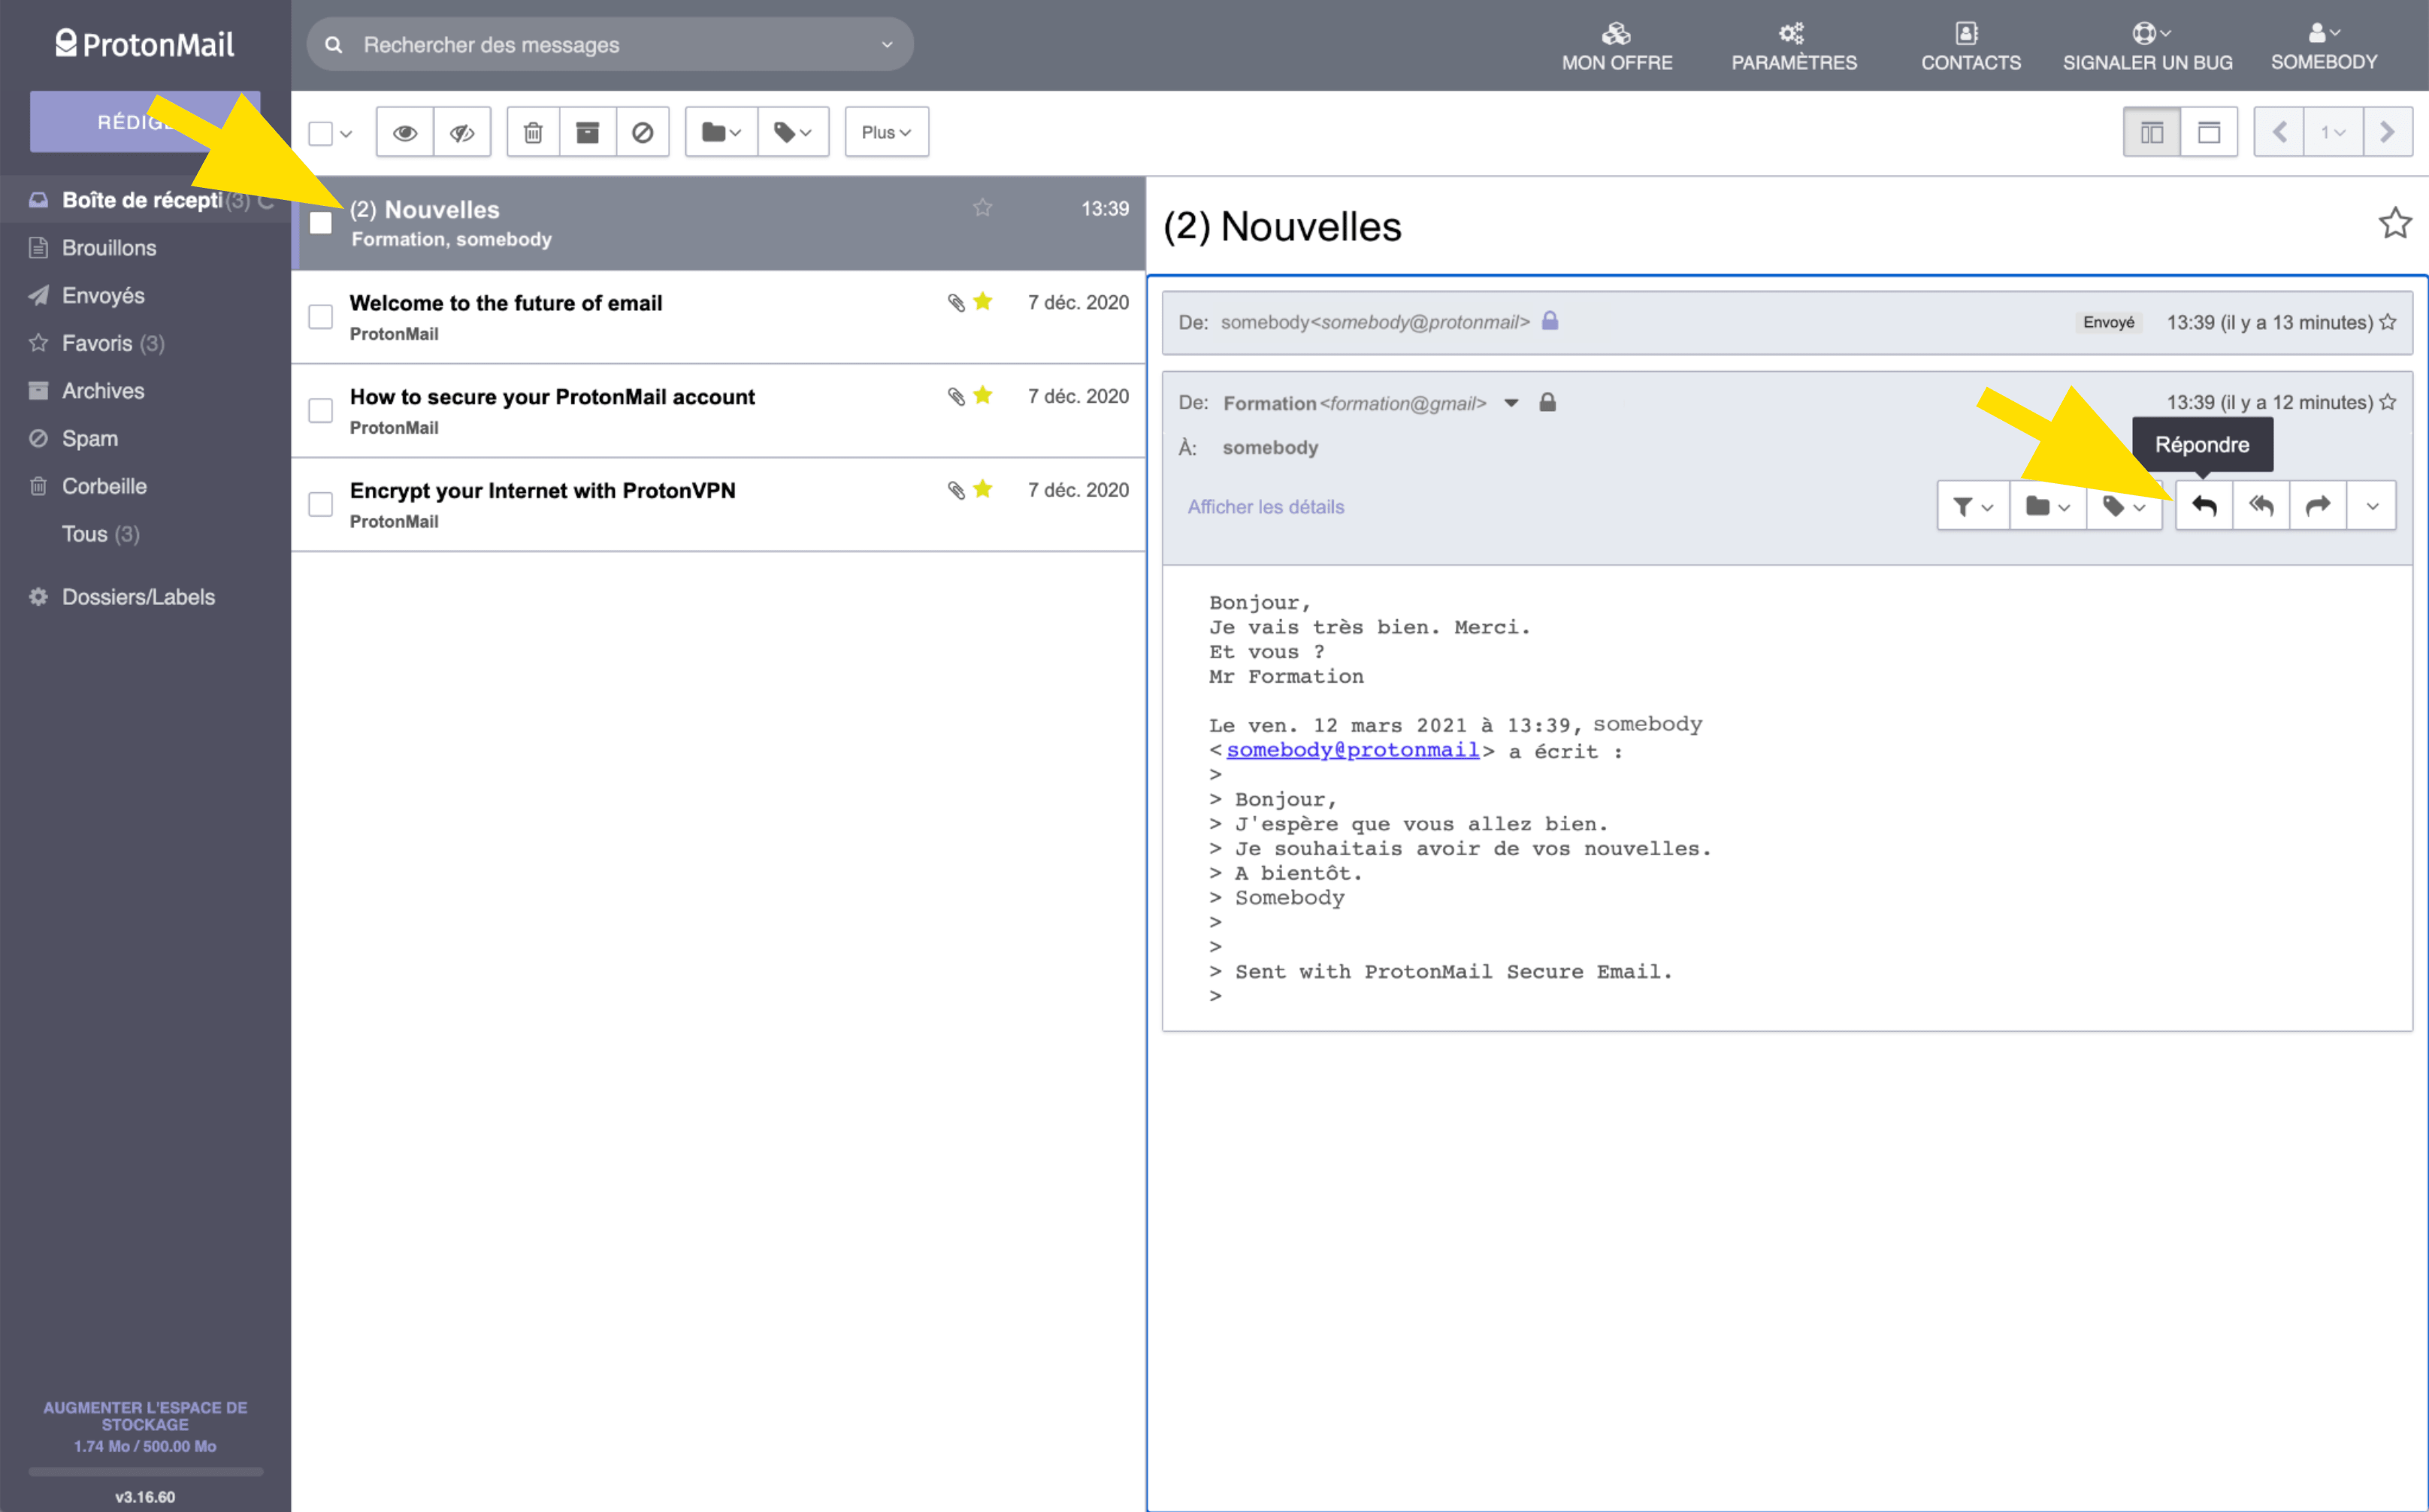Open CONTACTS page
Viewport: 2429px width, 1512px height.
coord(1970,47)
